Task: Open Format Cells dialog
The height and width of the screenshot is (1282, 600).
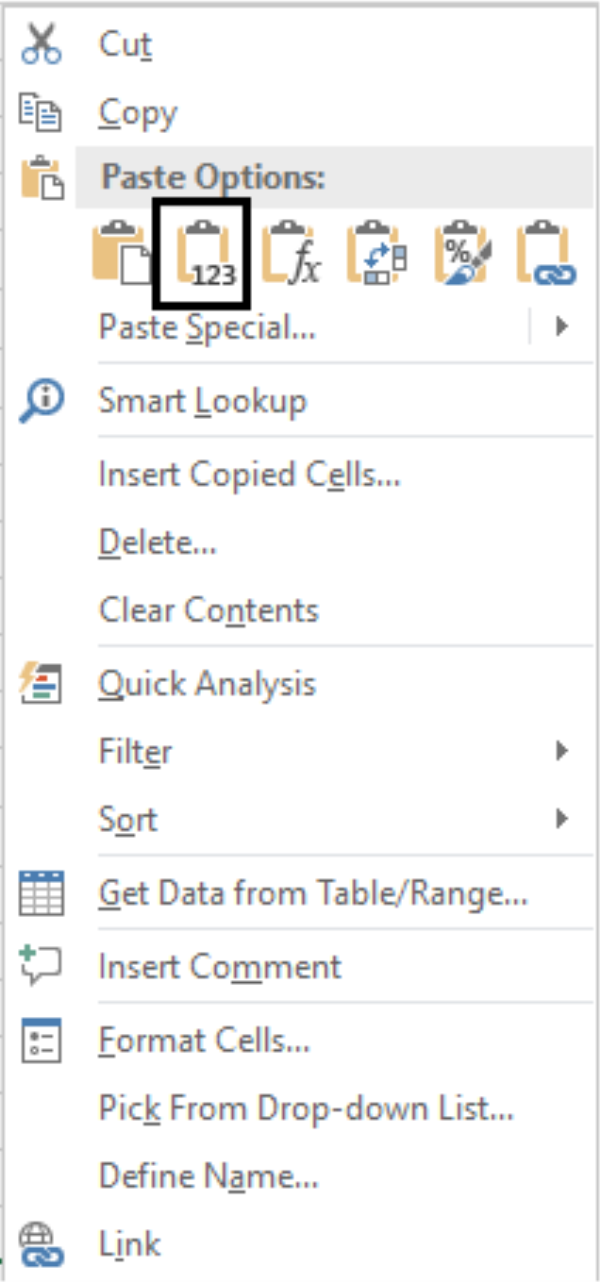Action: pyautogui.click(x=198, y=1040)
